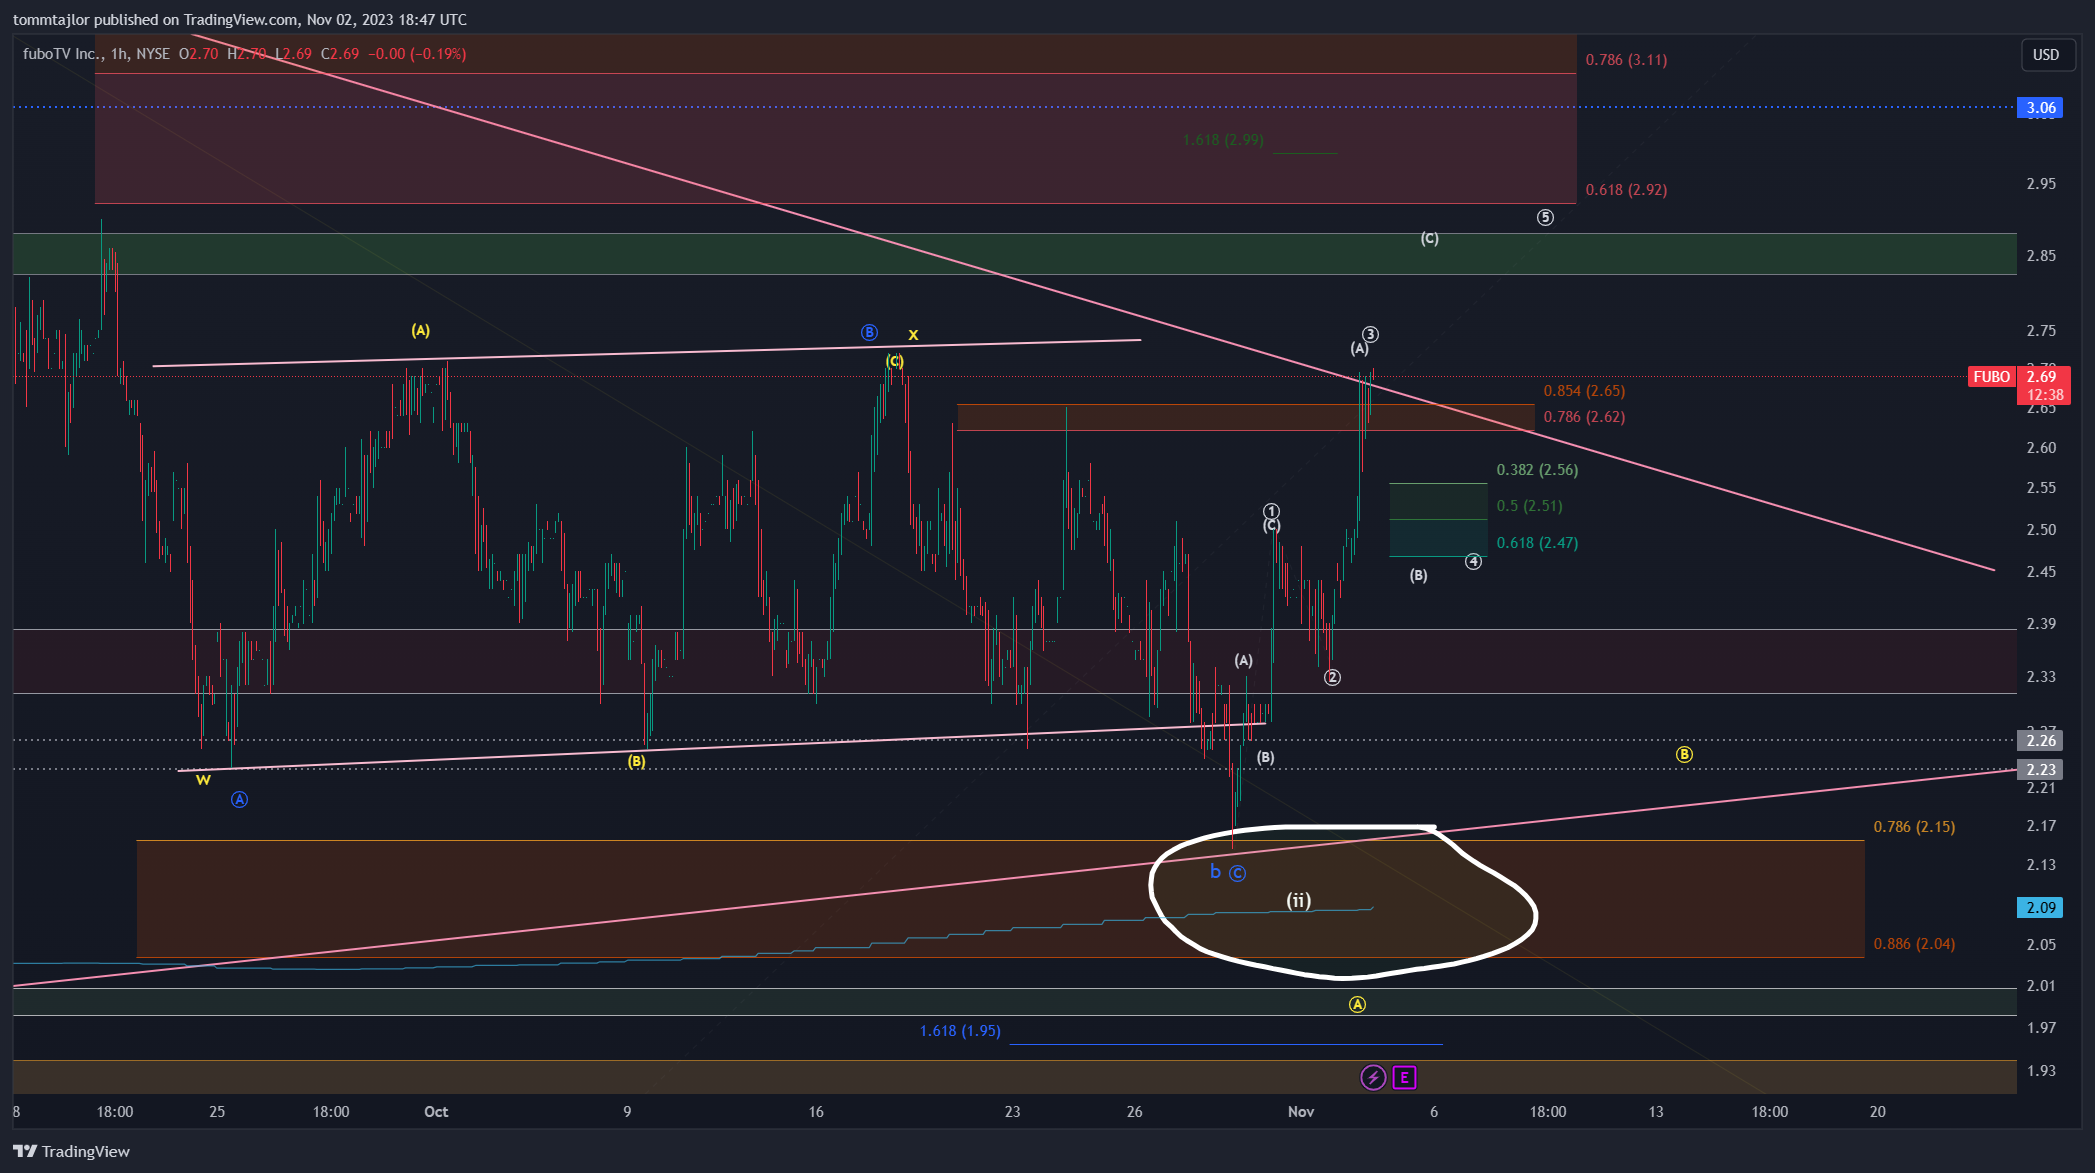Select the blue 1.618 (1.95) extension label
2095x1173 pixels.
(x=960, y=1031)
